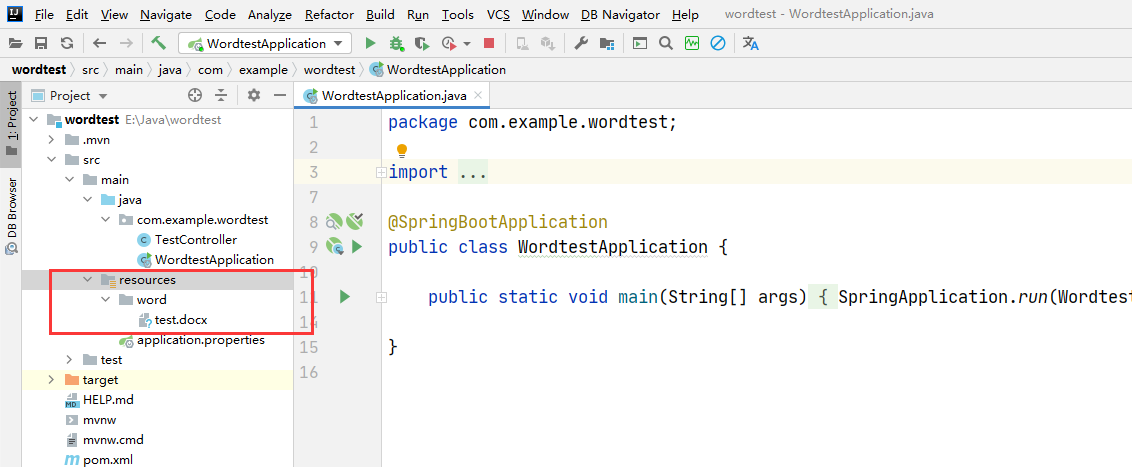Screen dimensions: 1132x467
Task: Open the Refactor menu
Action: [x=329, y=14]
